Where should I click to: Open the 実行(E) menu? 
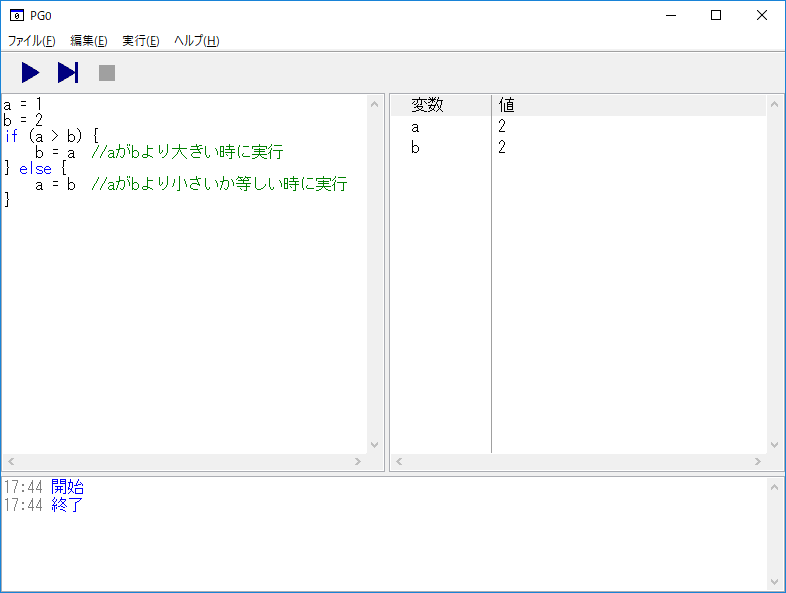click(x=141, y=41)
